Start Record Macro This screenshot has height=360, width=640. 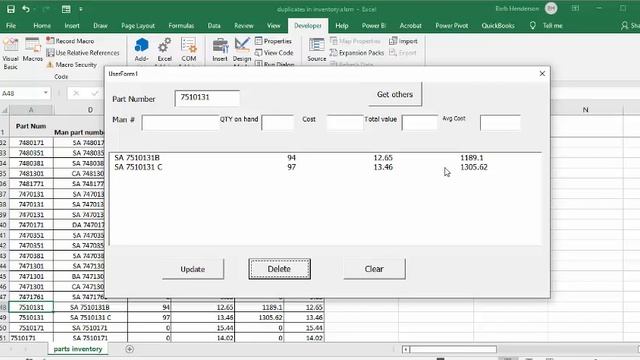(70, 41)
